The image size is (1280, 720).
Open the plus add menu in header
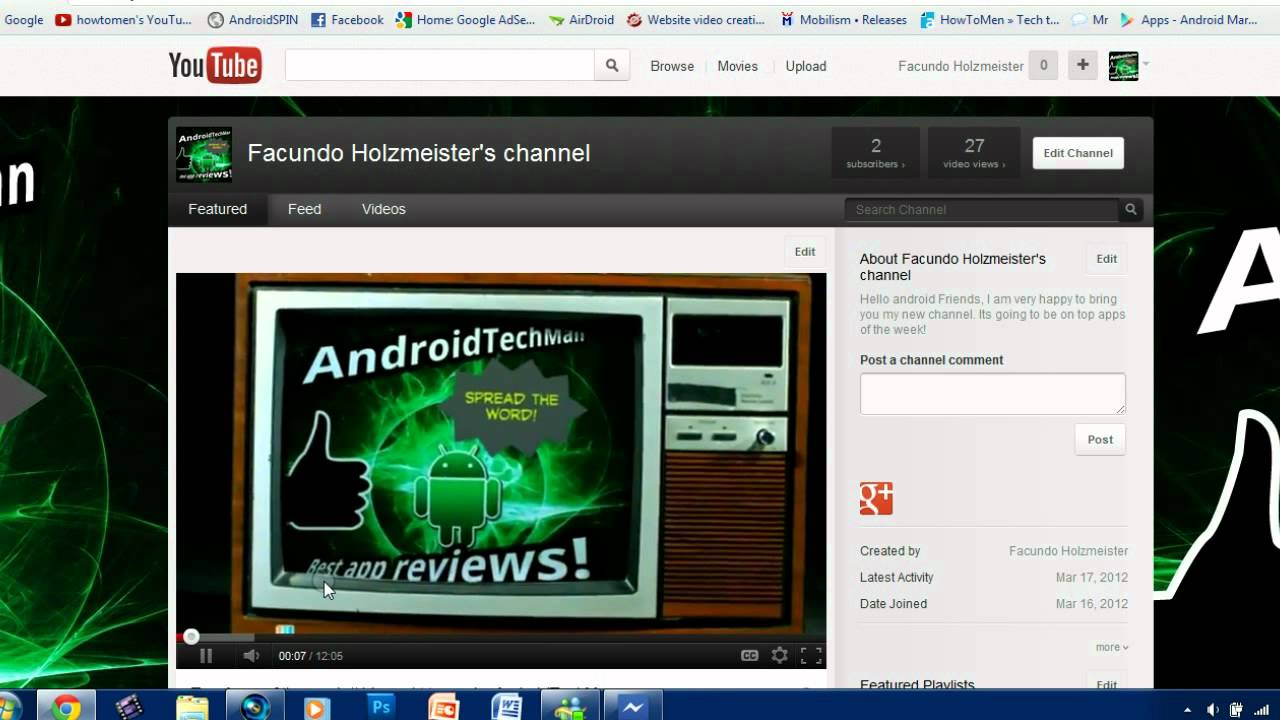point(1082,66)
